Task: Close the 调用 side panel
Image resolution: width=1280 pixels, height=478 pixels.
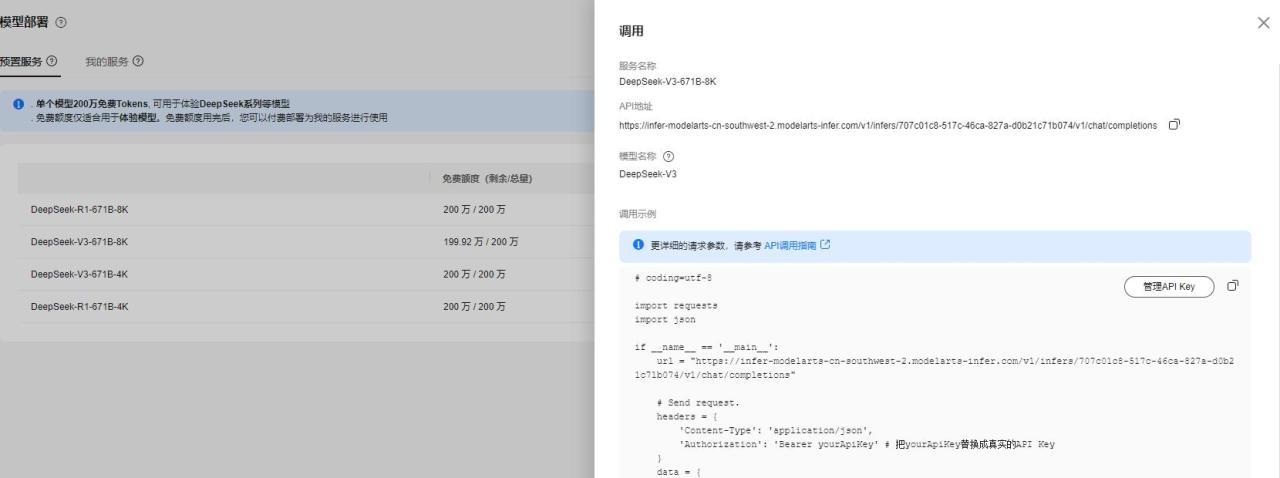Action: tap(1263, 23)
